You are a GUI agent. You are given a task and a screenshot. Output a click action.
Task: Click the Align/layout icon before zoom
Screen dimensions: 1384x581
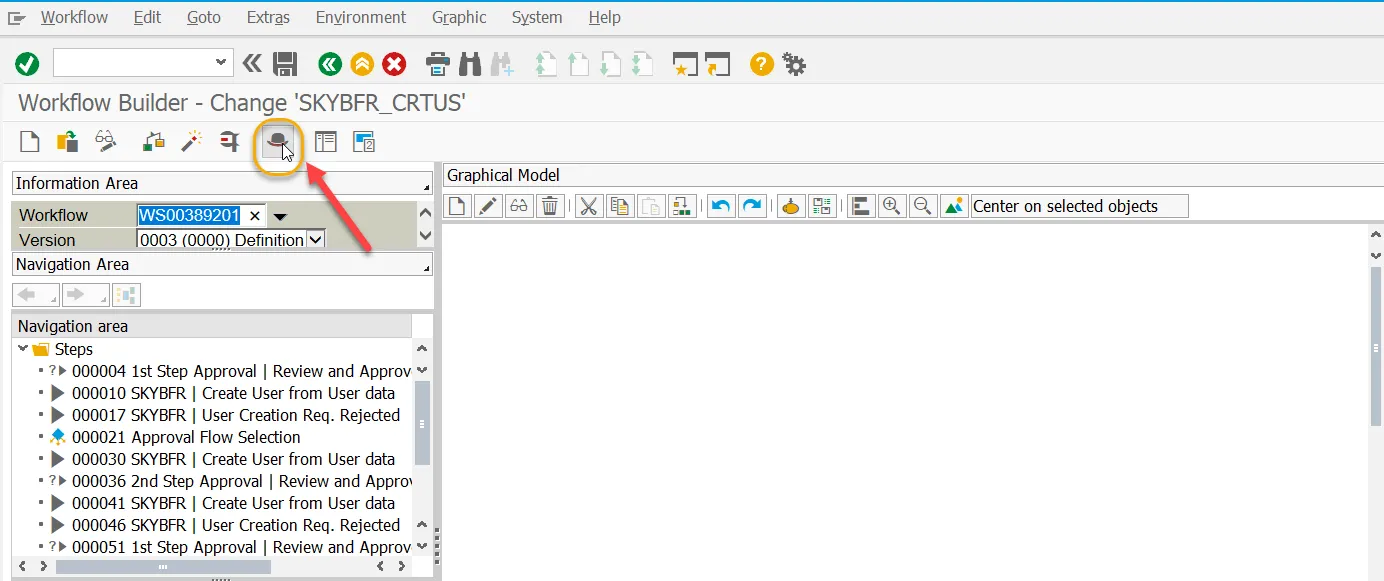coord(860,206)
